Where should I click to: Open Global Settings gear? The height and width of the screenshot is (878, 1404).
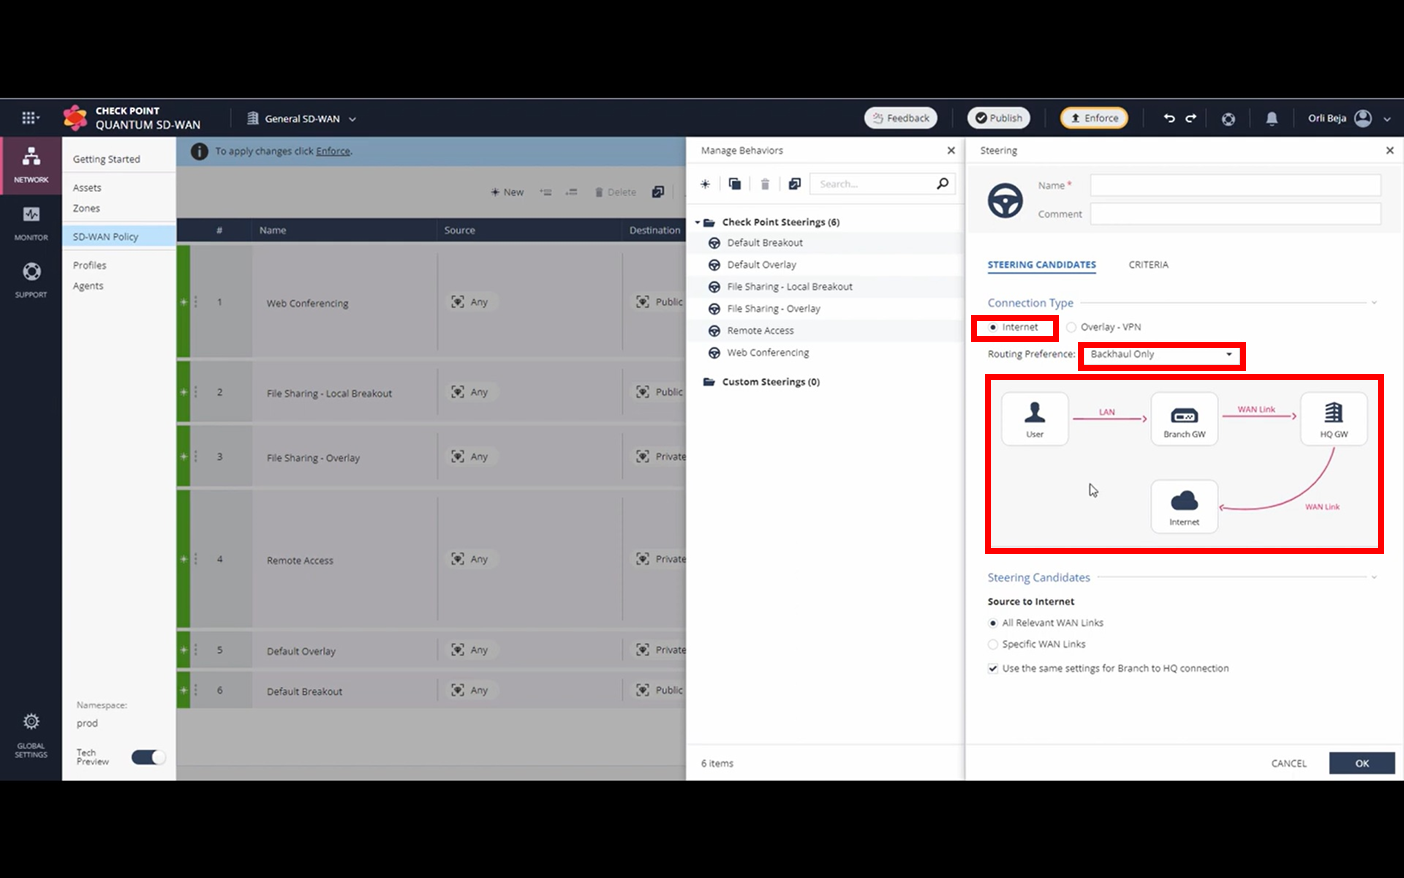pyautogui.click(x=31, y=734)
